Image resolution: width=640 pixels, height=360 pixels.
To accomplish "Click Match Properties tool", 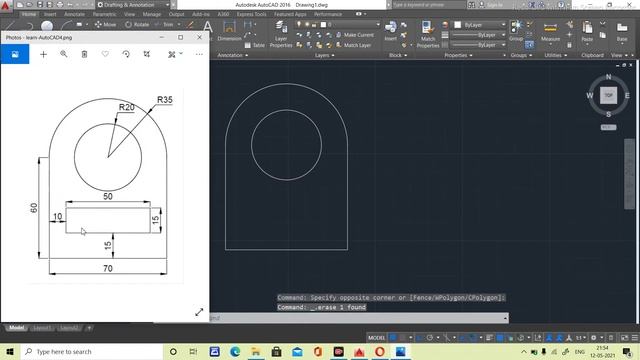I will coord(428,34).
